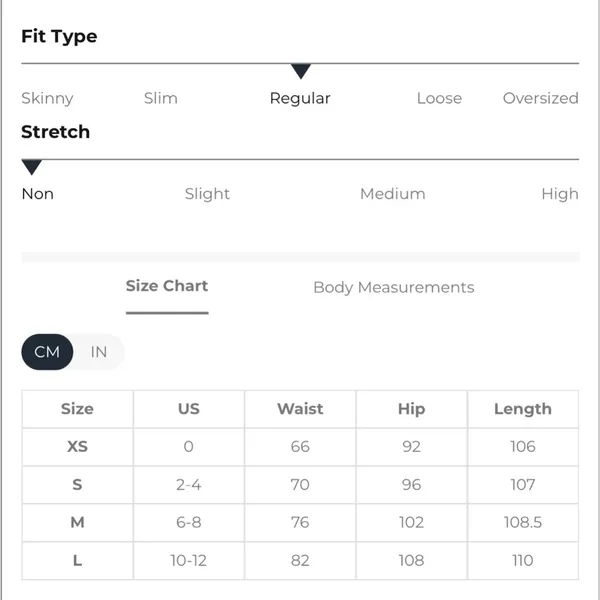Select the Loose fit label

pyautogui.click(x=439, y=98)
